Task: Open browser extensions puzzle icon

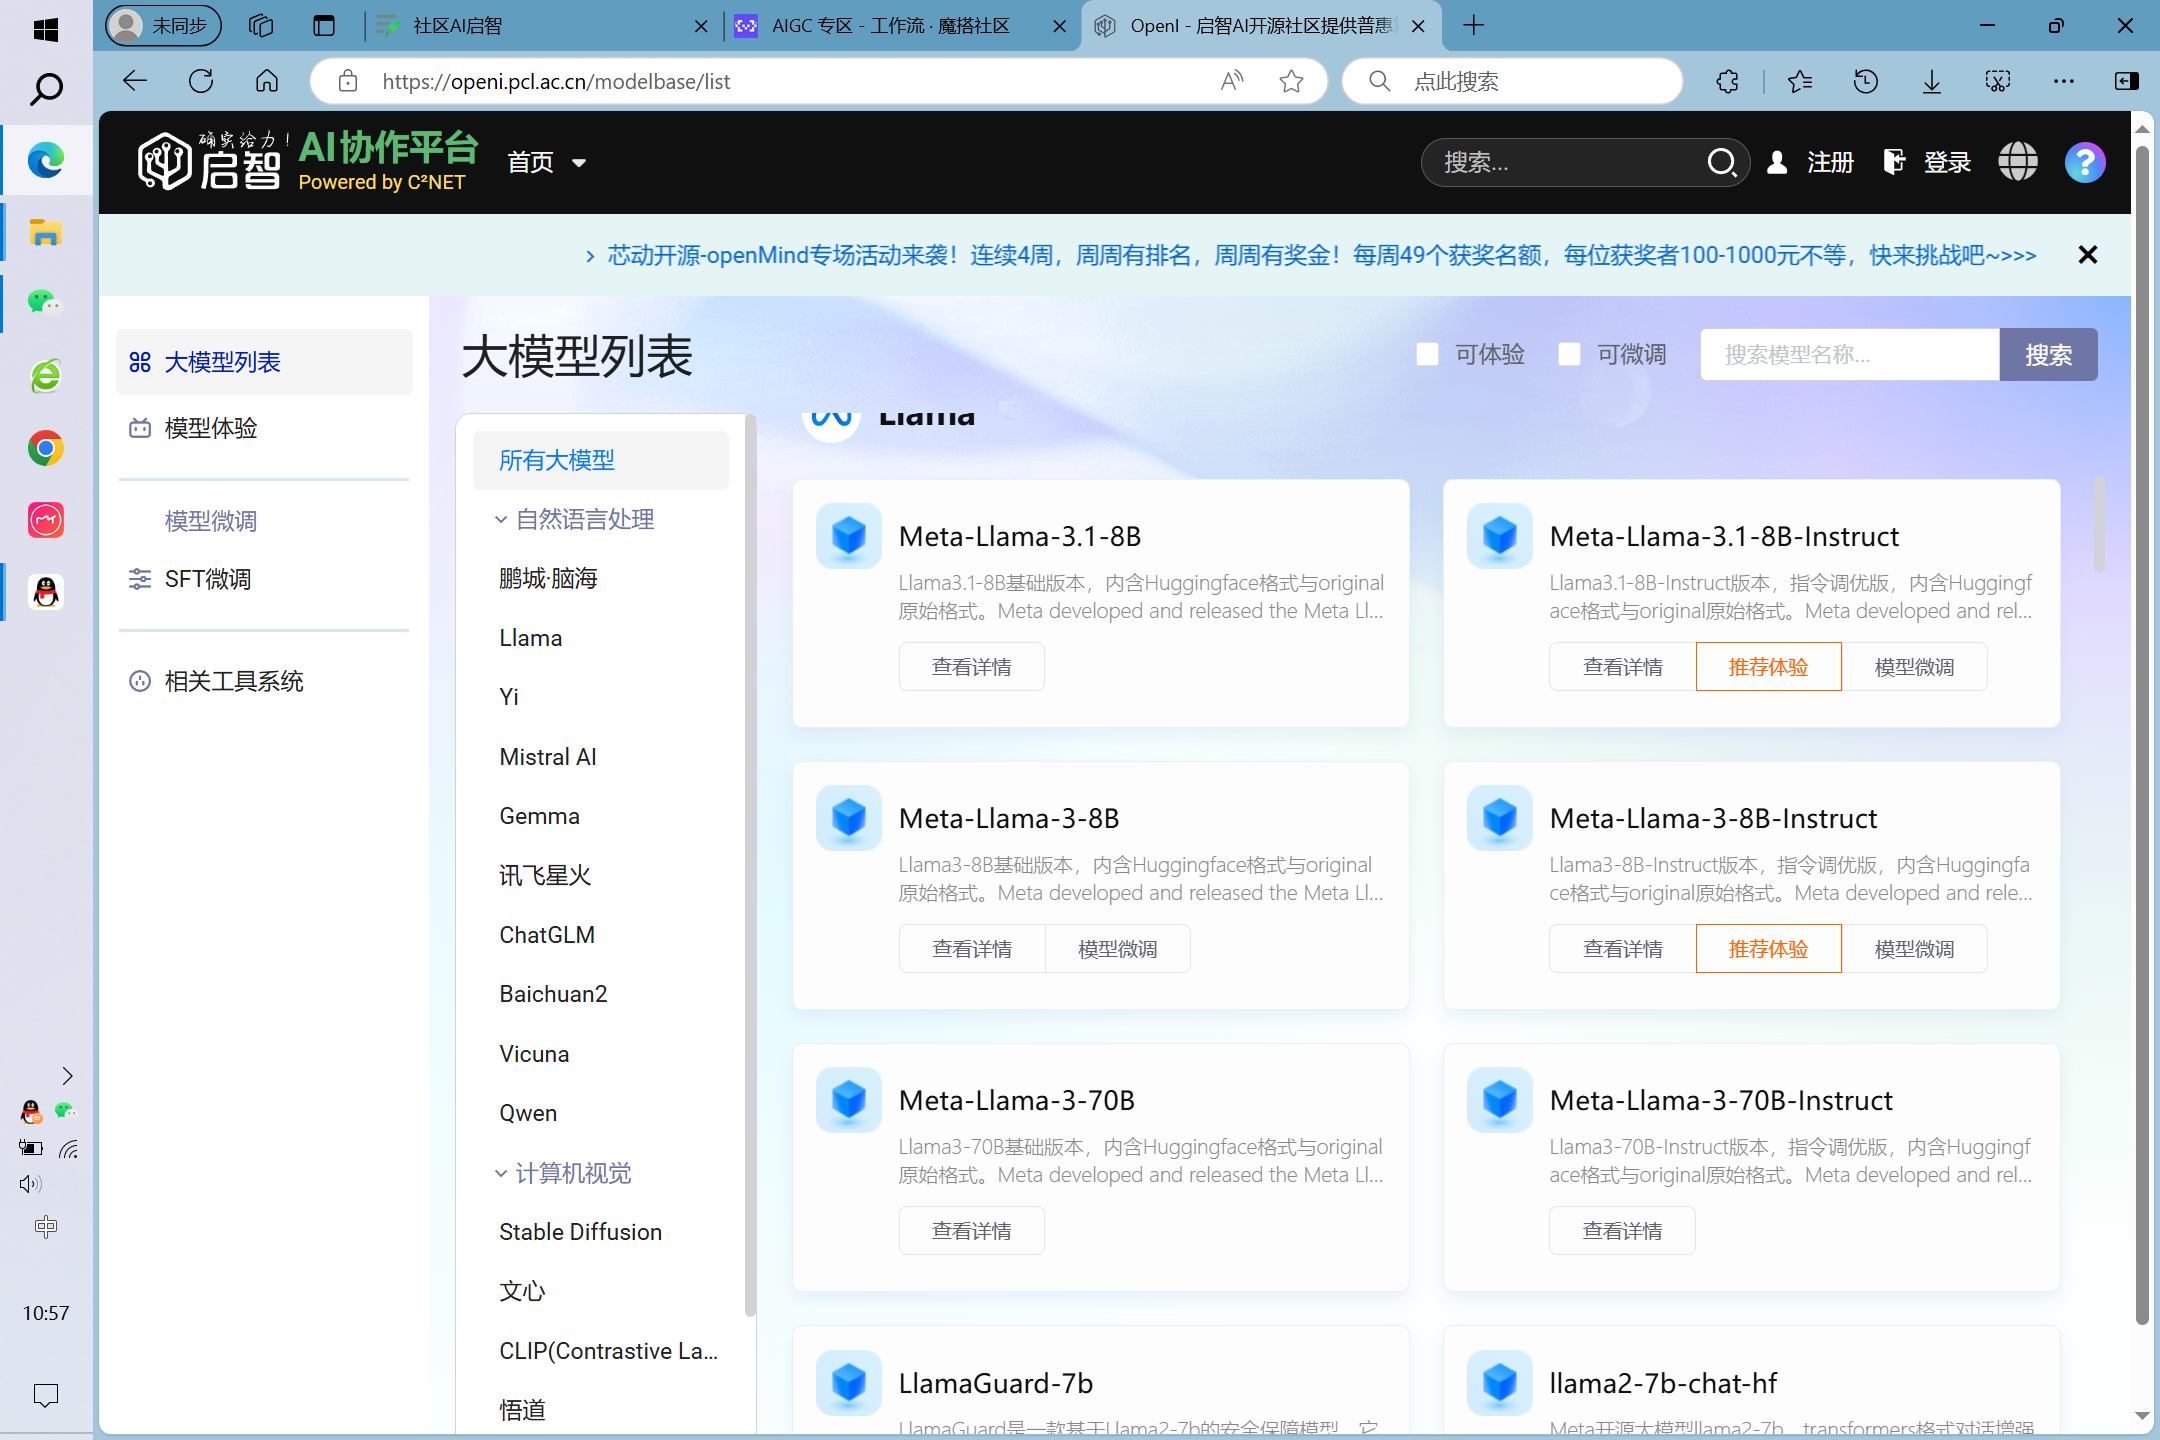Action: click(1727, 81)
